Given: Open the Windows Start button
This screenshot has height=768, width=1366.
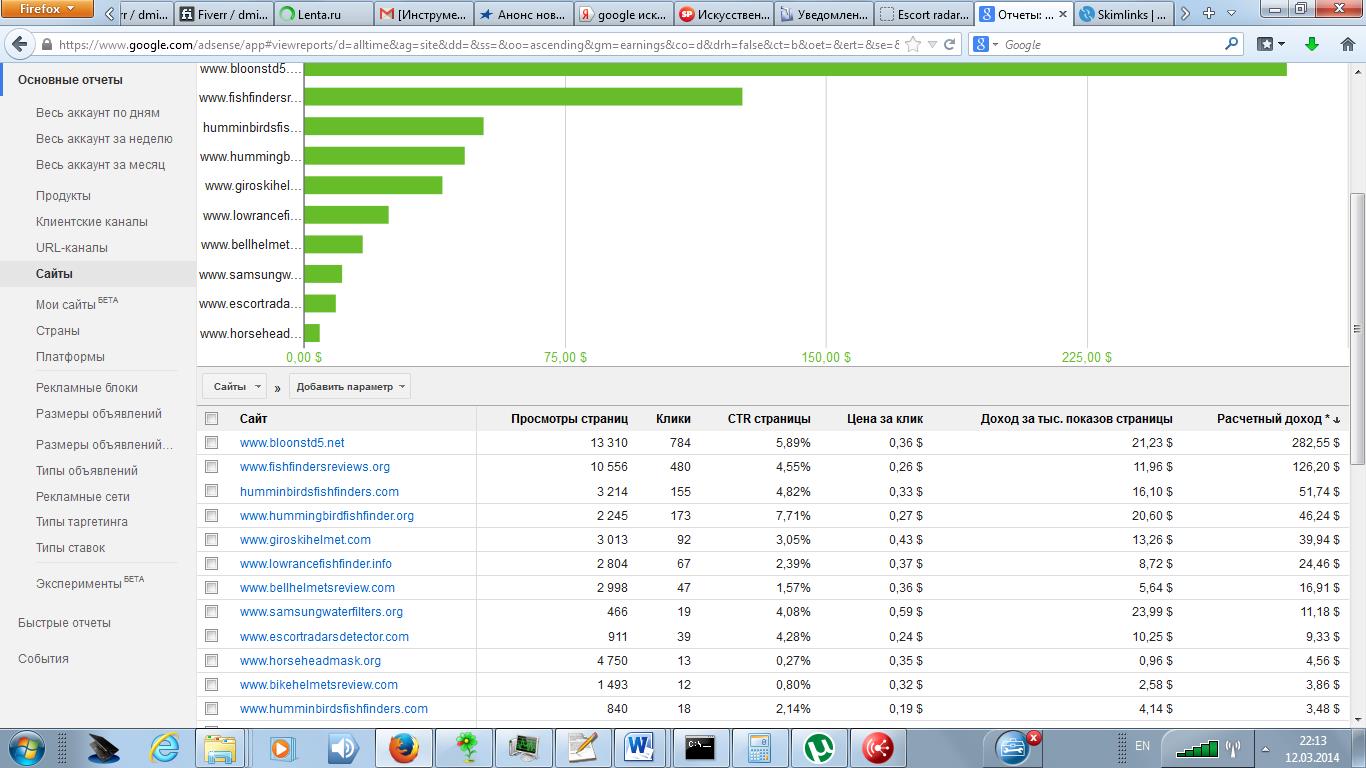Looking at the screenshot, I should coord(25,747).
